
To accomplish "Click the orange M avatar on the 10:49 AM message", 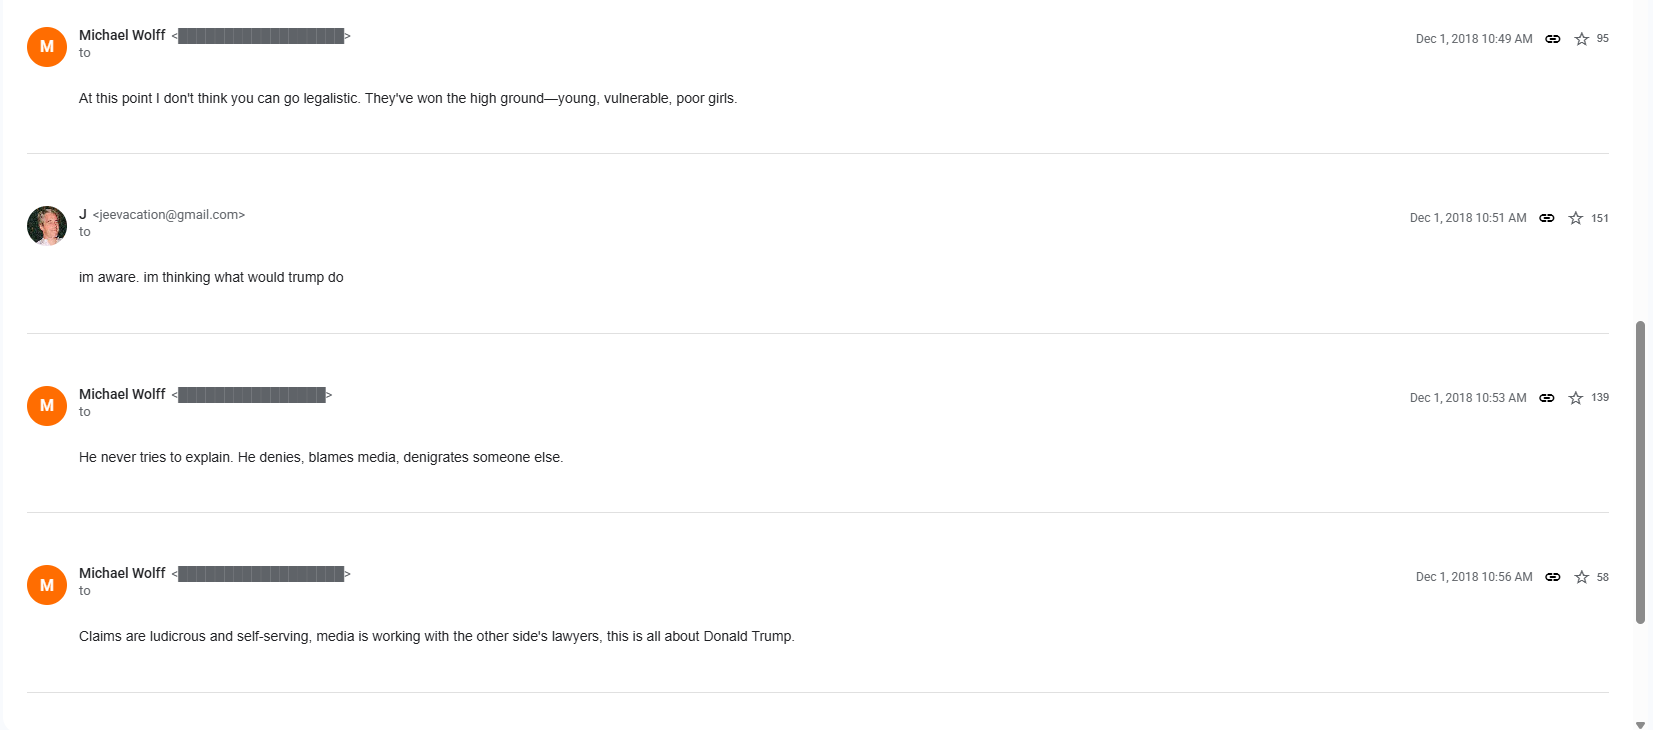I will point(47,47).
